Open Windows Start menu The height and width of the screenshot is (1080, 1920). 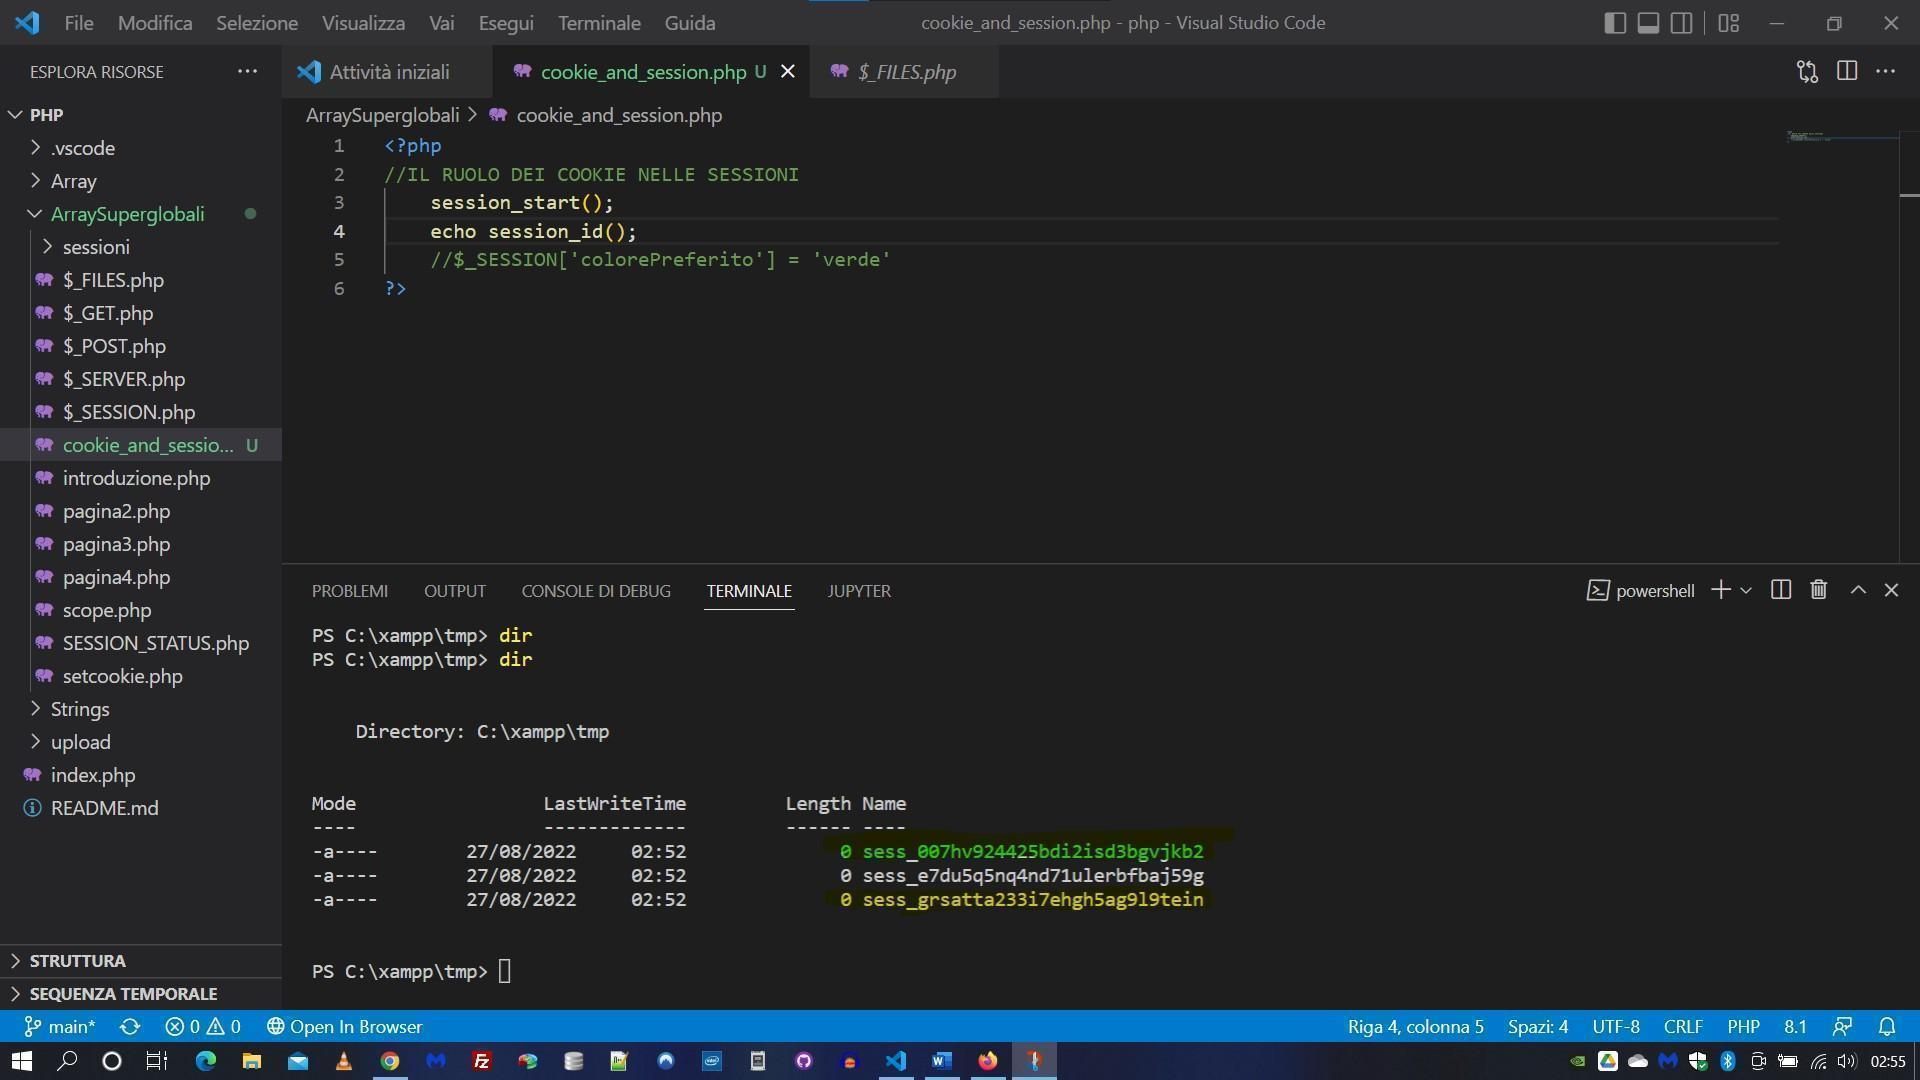[22, 1061]
